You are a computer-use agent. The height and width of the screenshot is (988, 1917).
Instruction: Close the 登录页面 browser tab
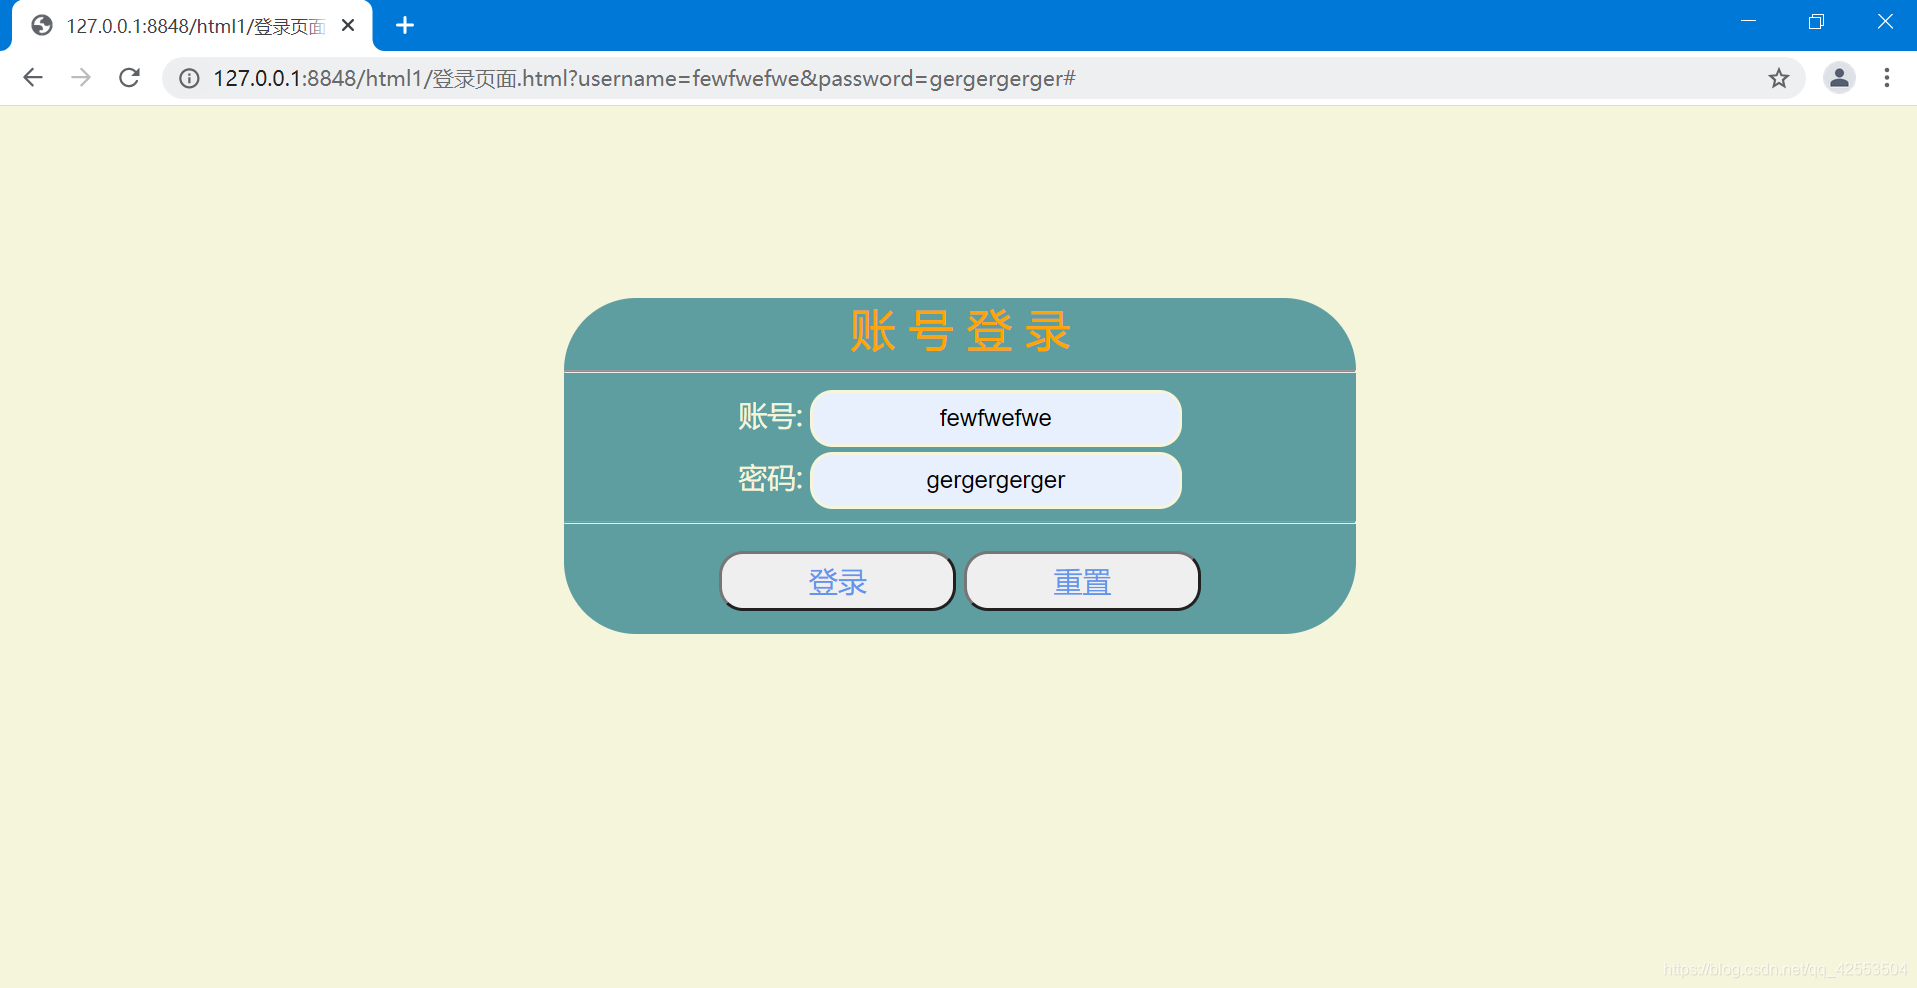click(x=348, y=25)
